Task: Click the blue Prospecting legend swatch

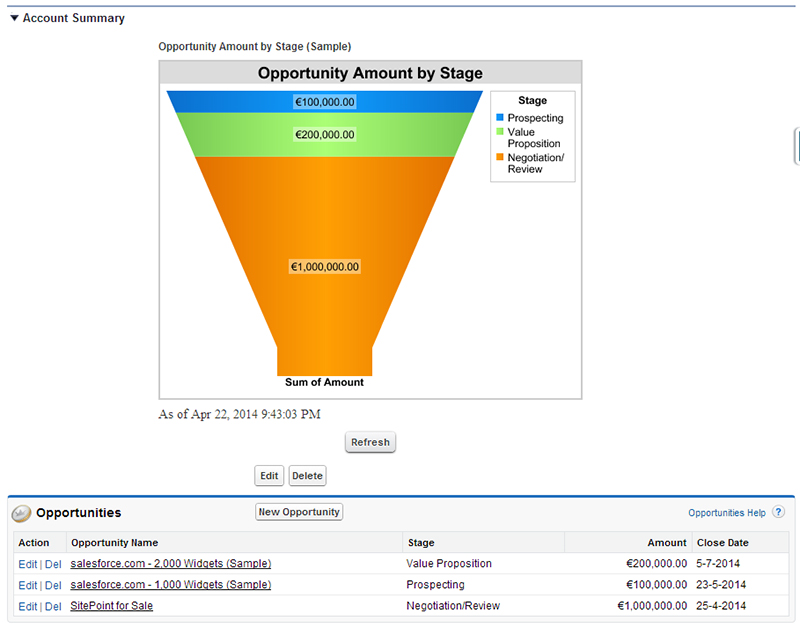Action: 500,118
